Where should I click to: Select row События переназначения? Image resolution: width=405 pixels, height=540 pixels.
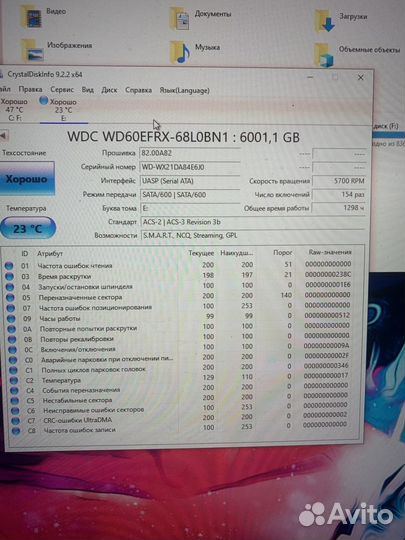[179, 389]
